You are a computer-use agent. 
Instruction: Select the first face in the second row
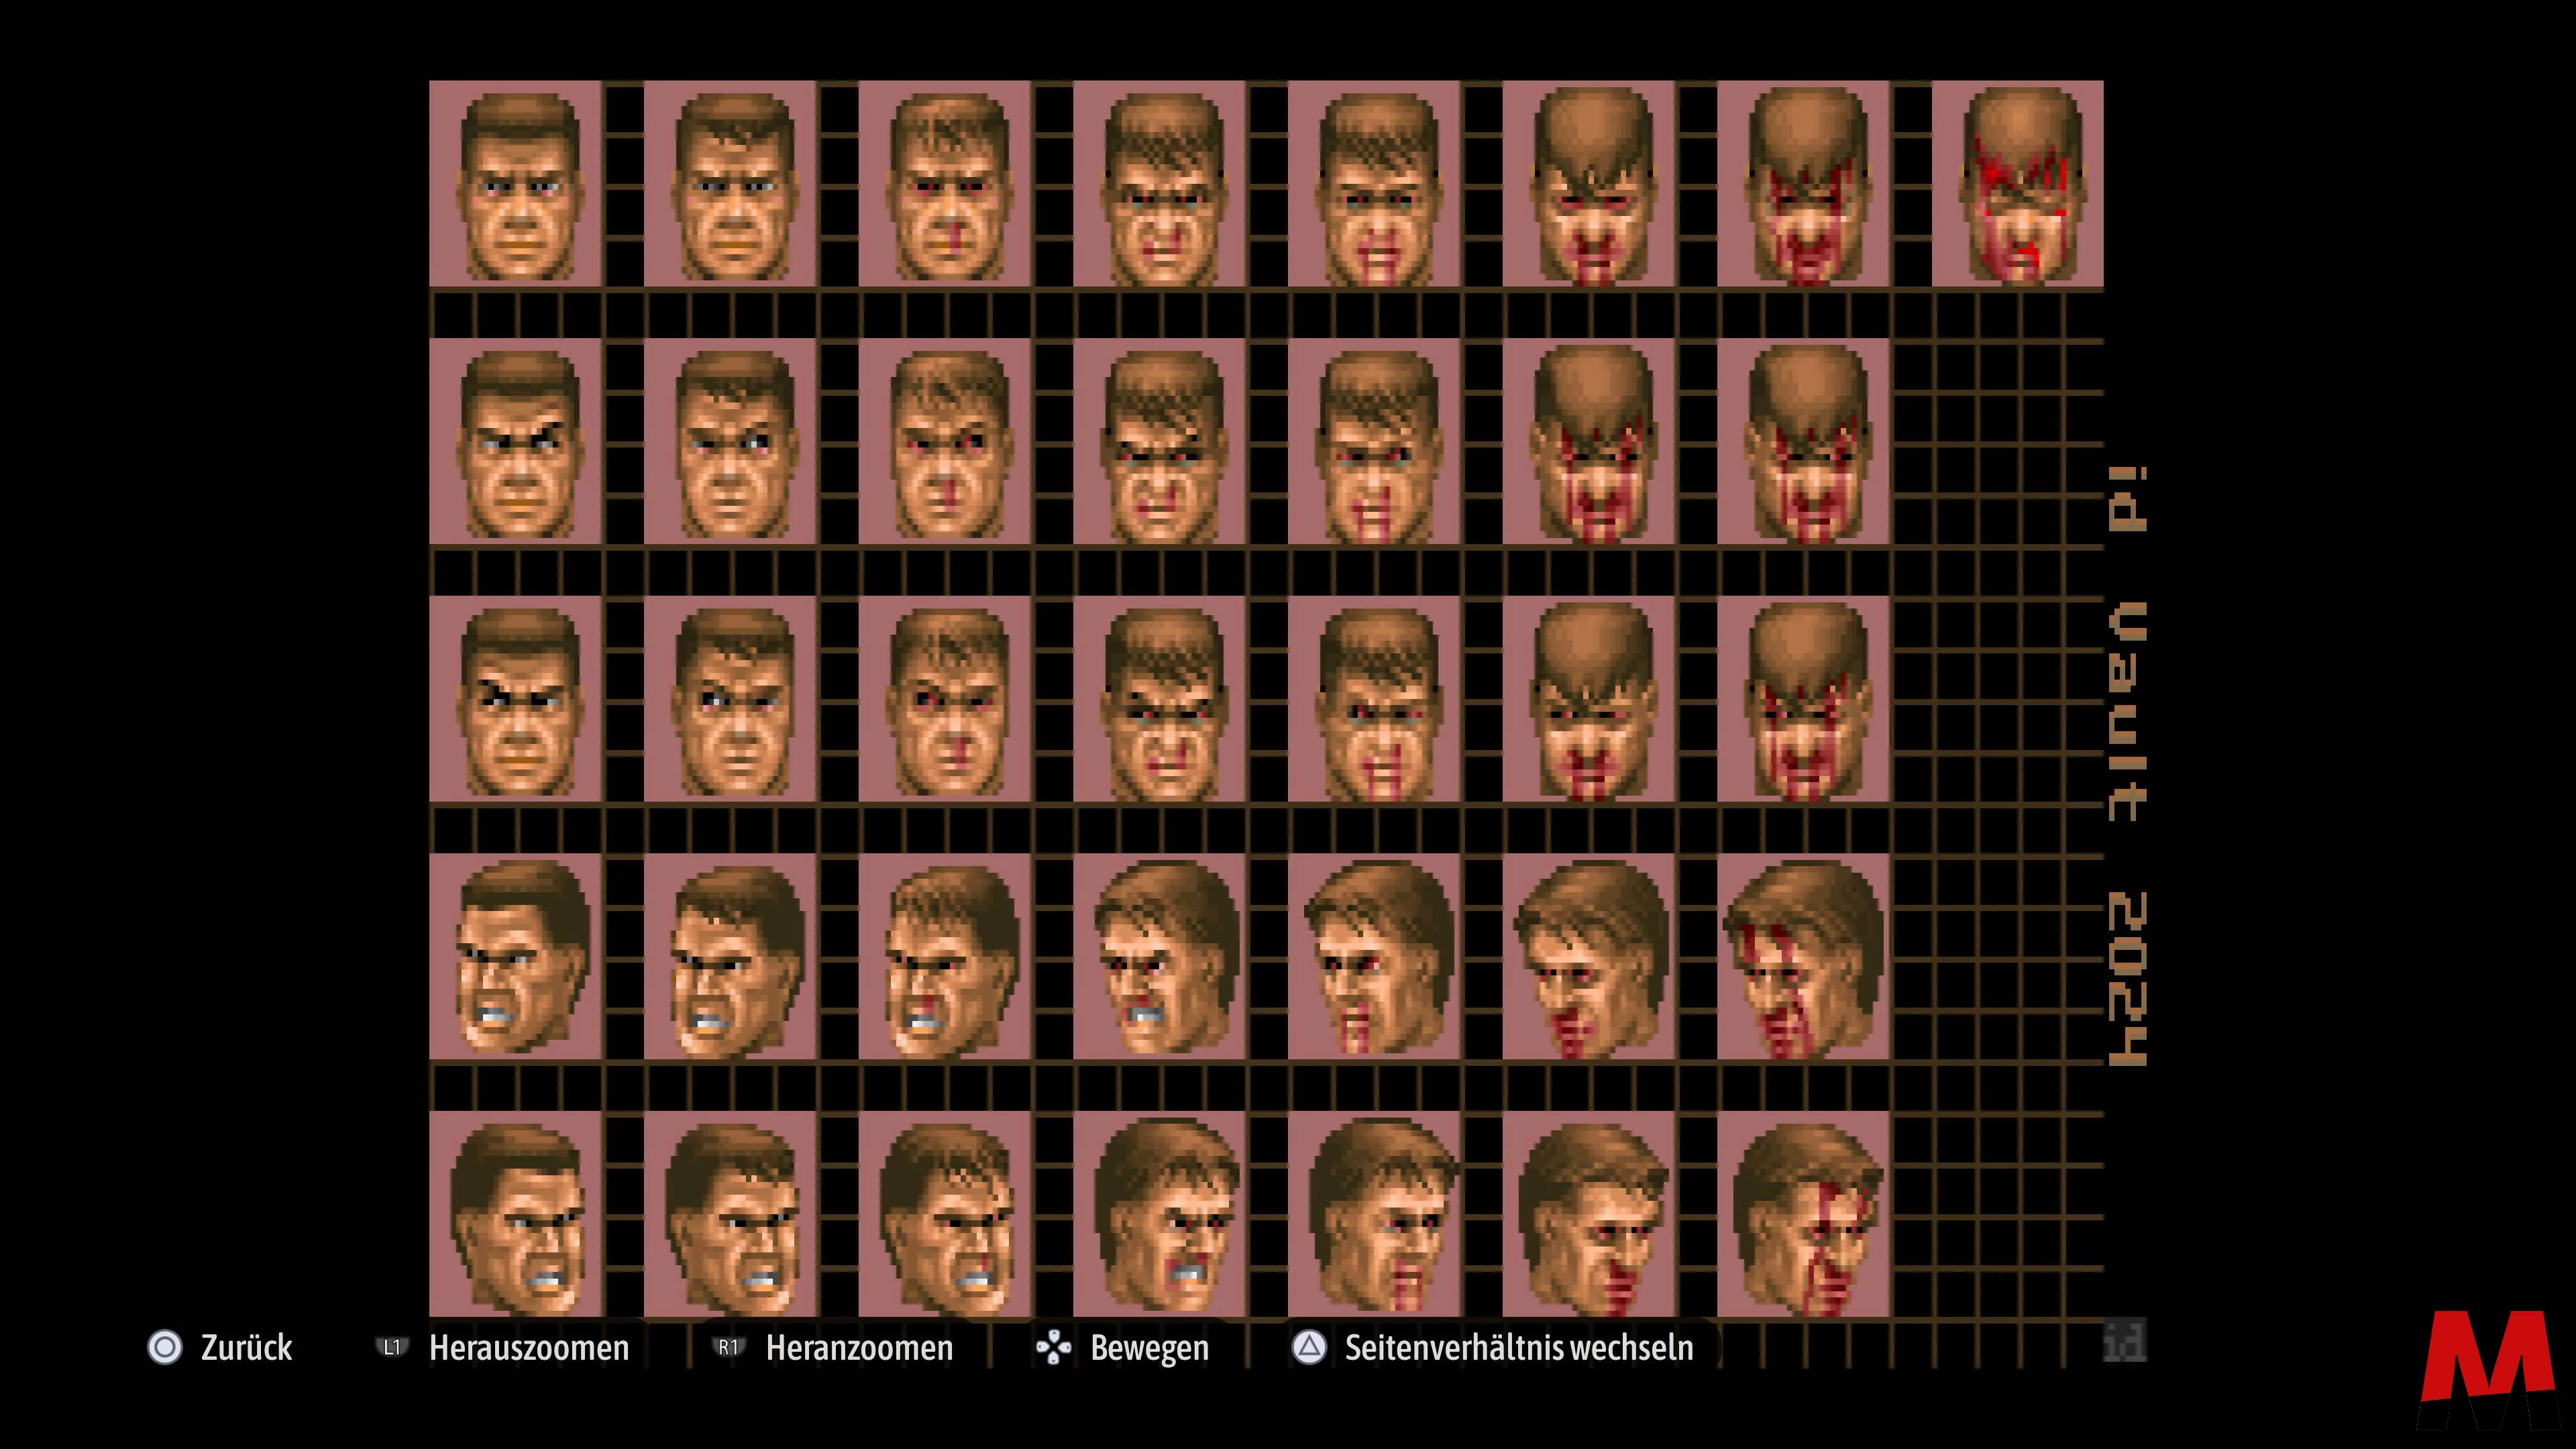516,441
